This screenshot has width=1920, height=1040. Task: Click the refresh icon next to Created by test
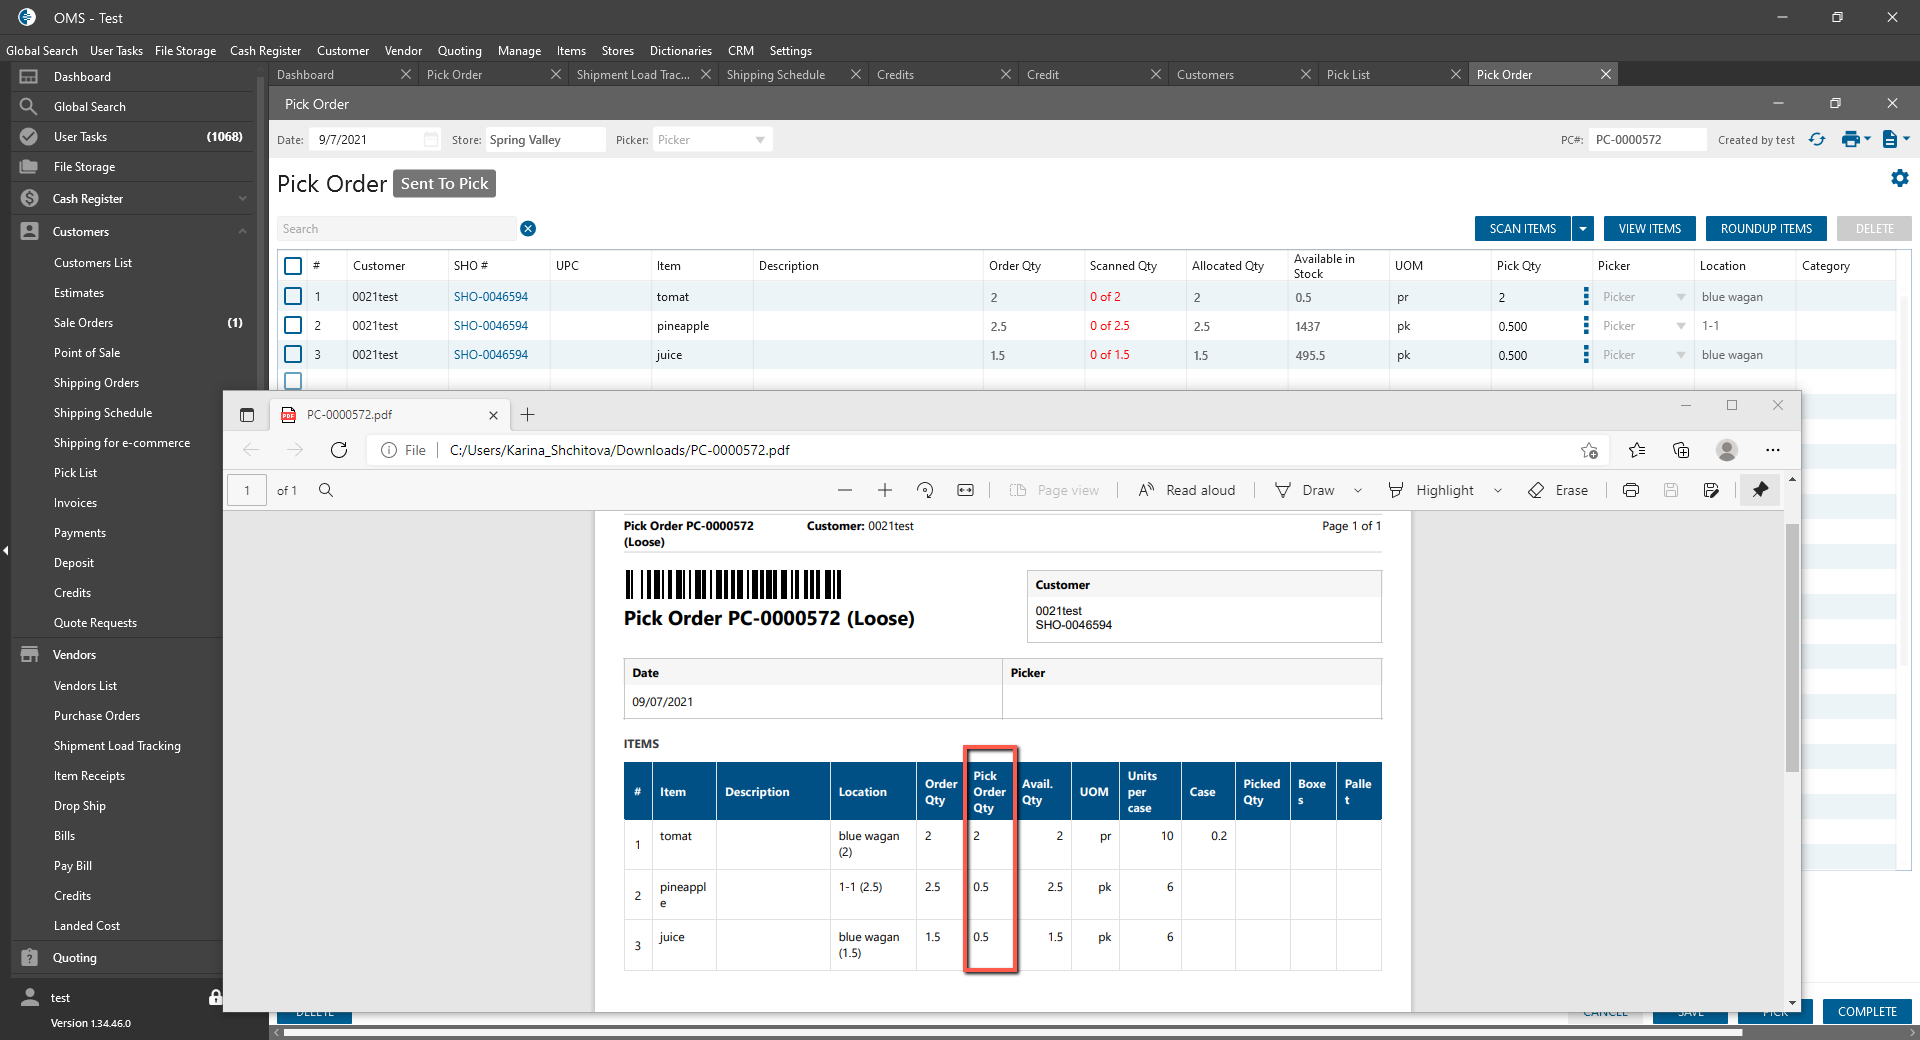(x=1817, y=140)
